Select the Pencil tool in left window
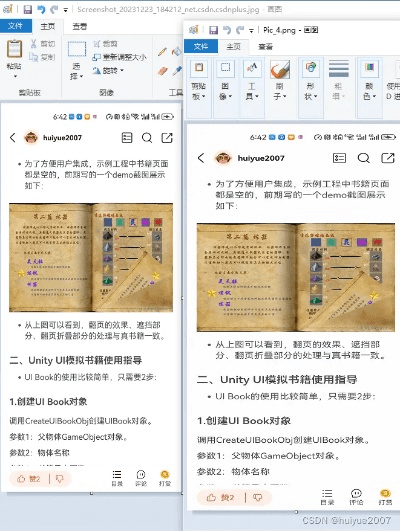400x531 pixels. [x=162, y=51]
